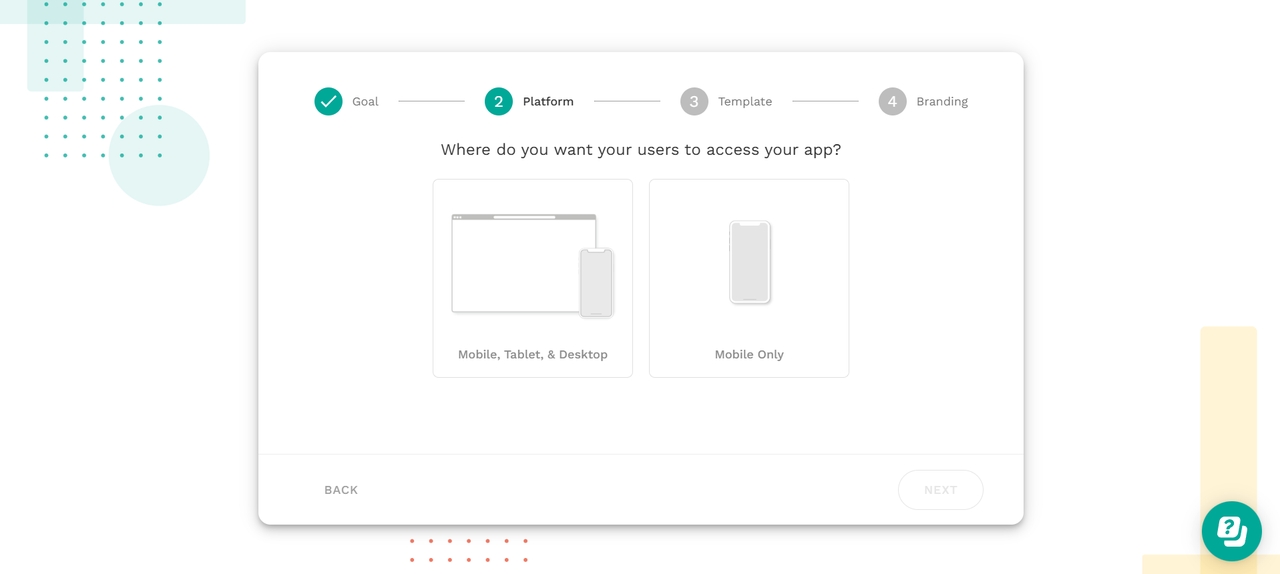The height and width of the screenshot is (574, 1280).
Task: Click the question "Where do you want your users"
Action: click(641, 150)
